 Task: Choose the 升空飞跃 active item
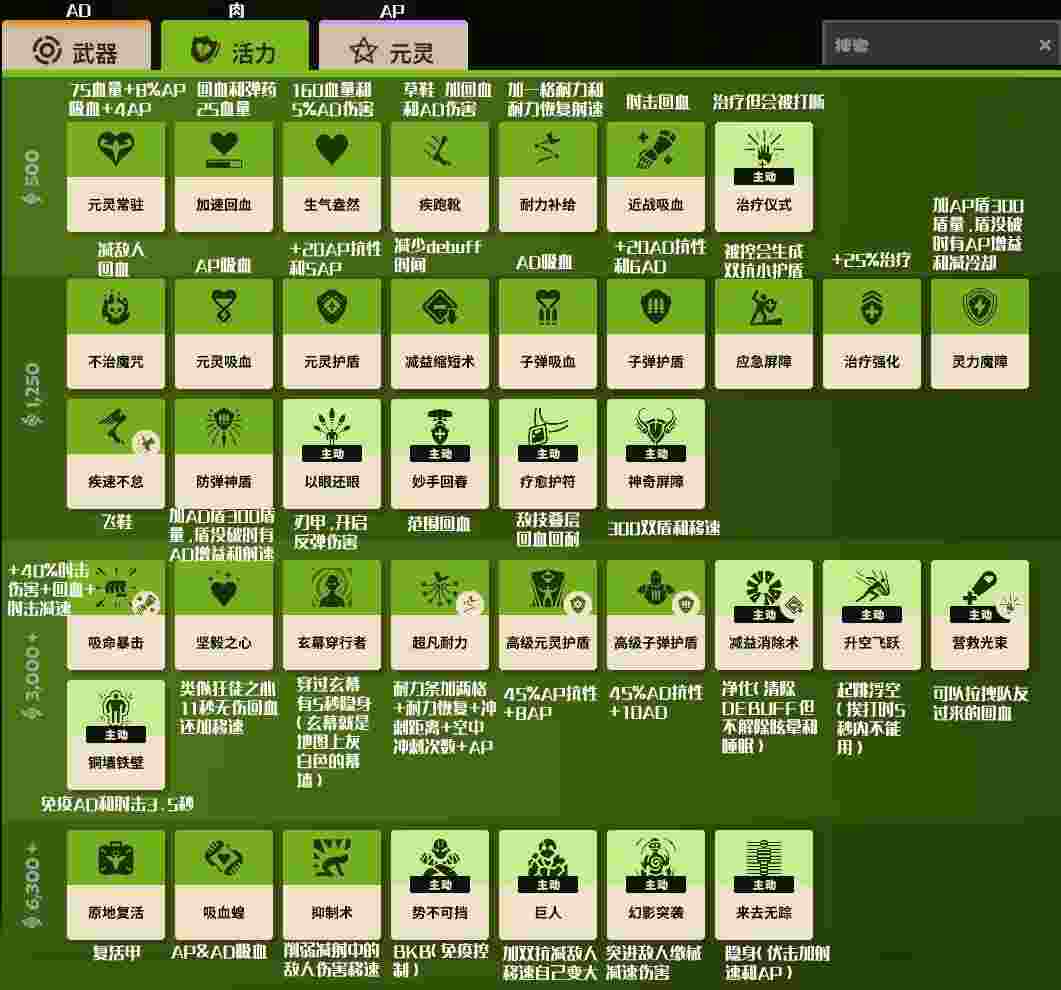coord(872,614)
